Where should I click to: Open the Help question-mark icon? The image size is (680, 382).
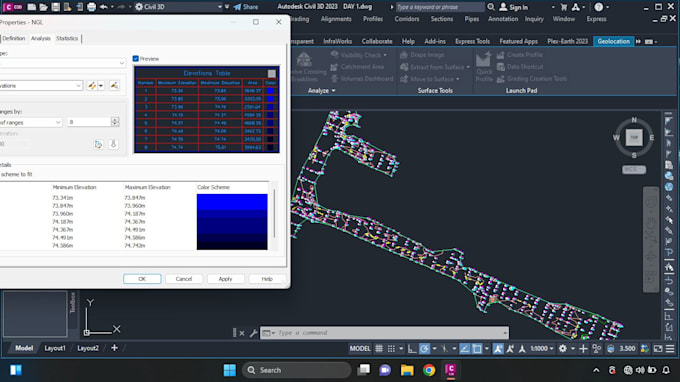(x=598, y=7)
